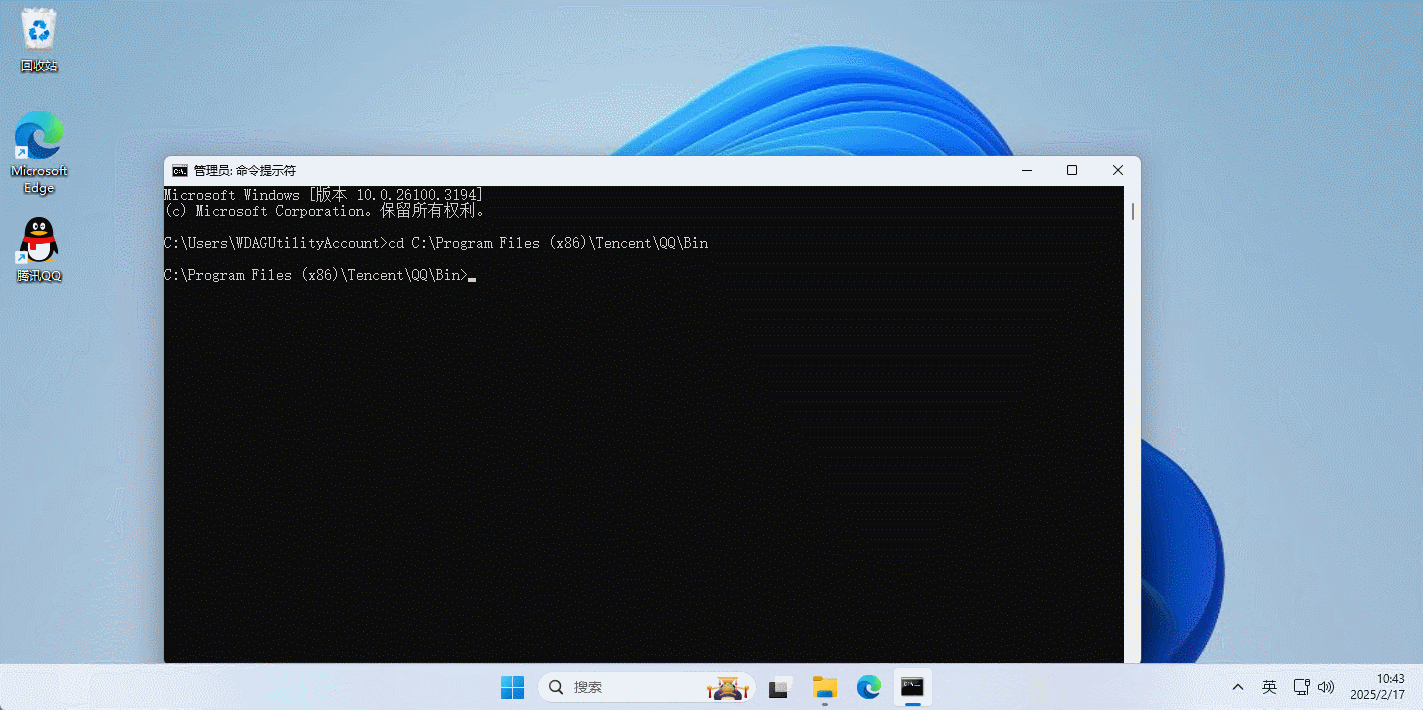
Task: Toggle the input language indicator 英
Action: (1269, 687)
